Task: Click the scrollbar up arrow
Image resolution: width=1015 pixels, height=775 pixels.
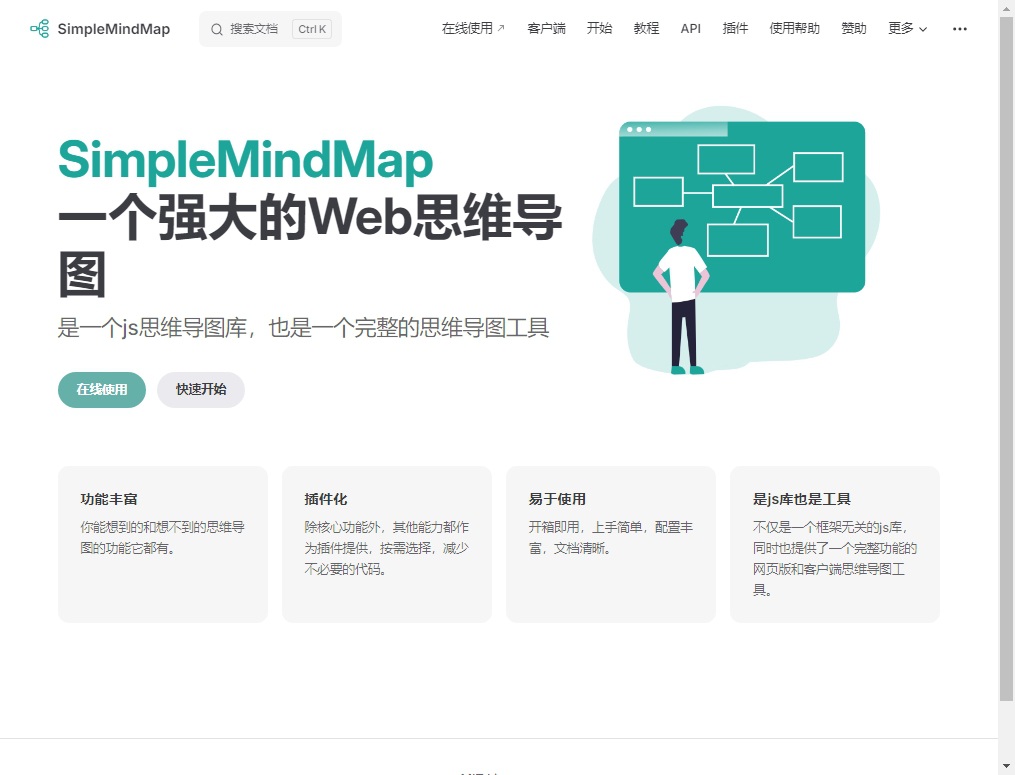Action: [1006, 8]
